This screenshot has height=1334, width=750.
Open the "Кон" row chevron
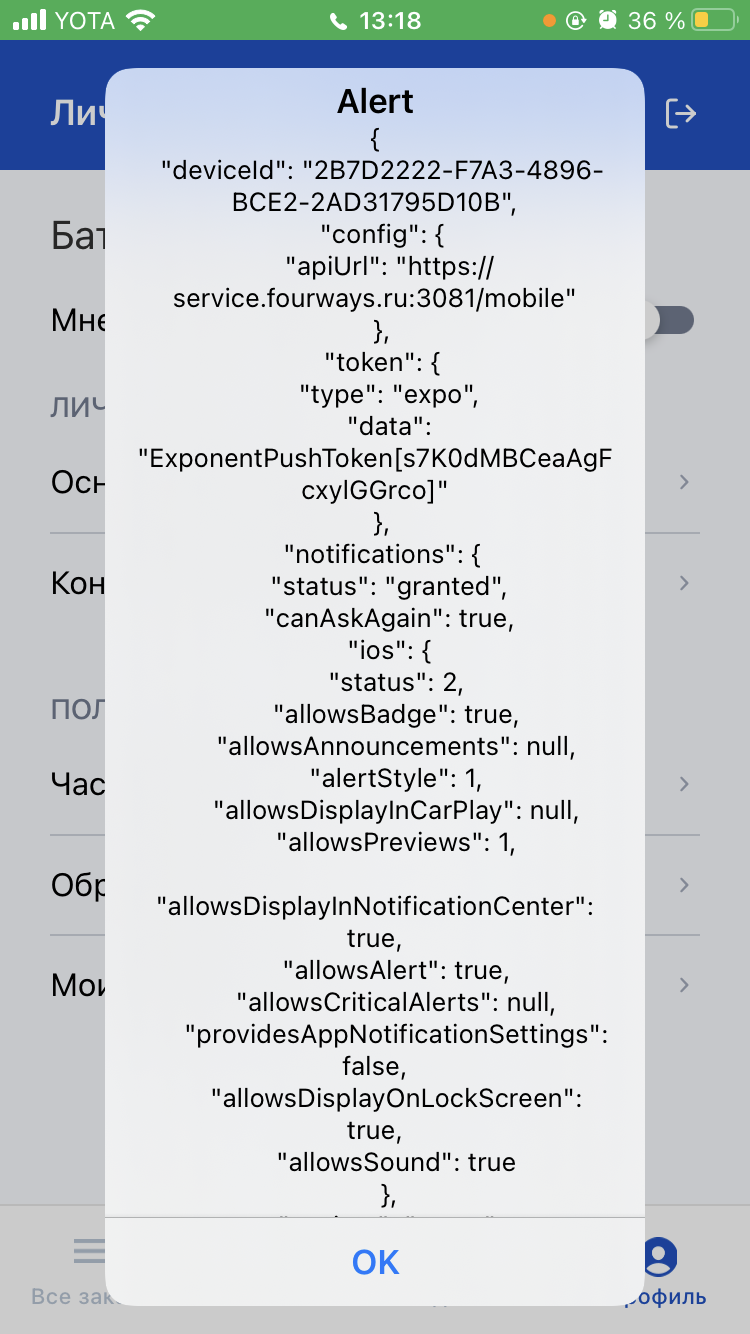tap(684, 583)
